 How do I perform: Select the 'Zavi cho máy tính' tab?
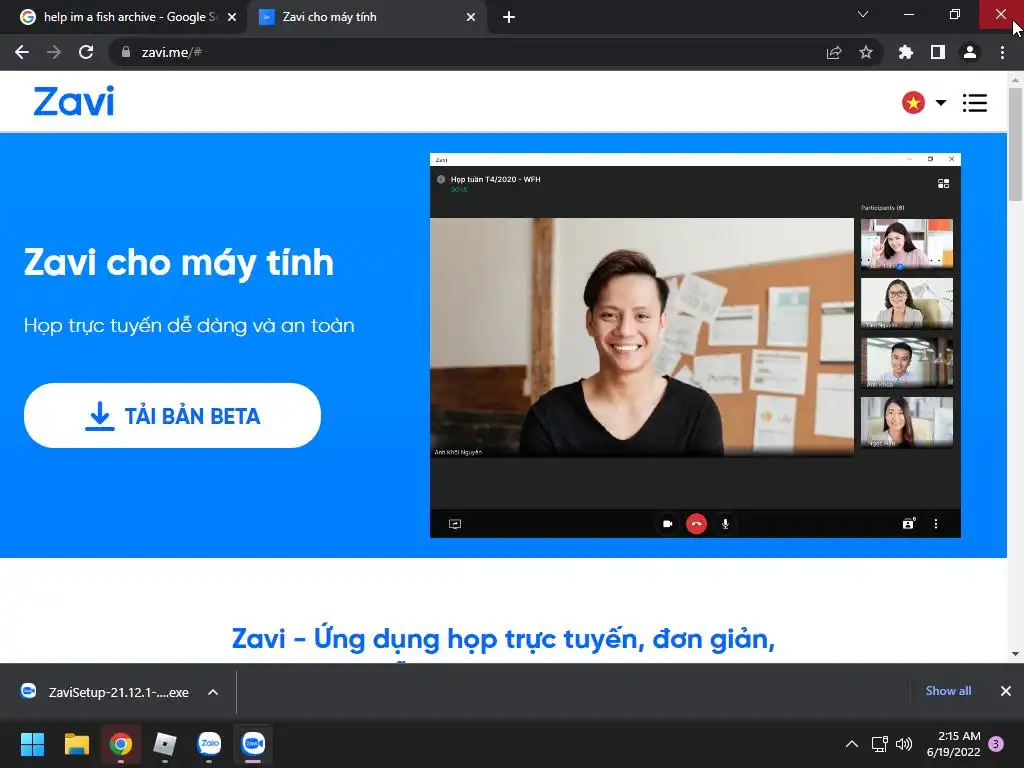(367, 17)
